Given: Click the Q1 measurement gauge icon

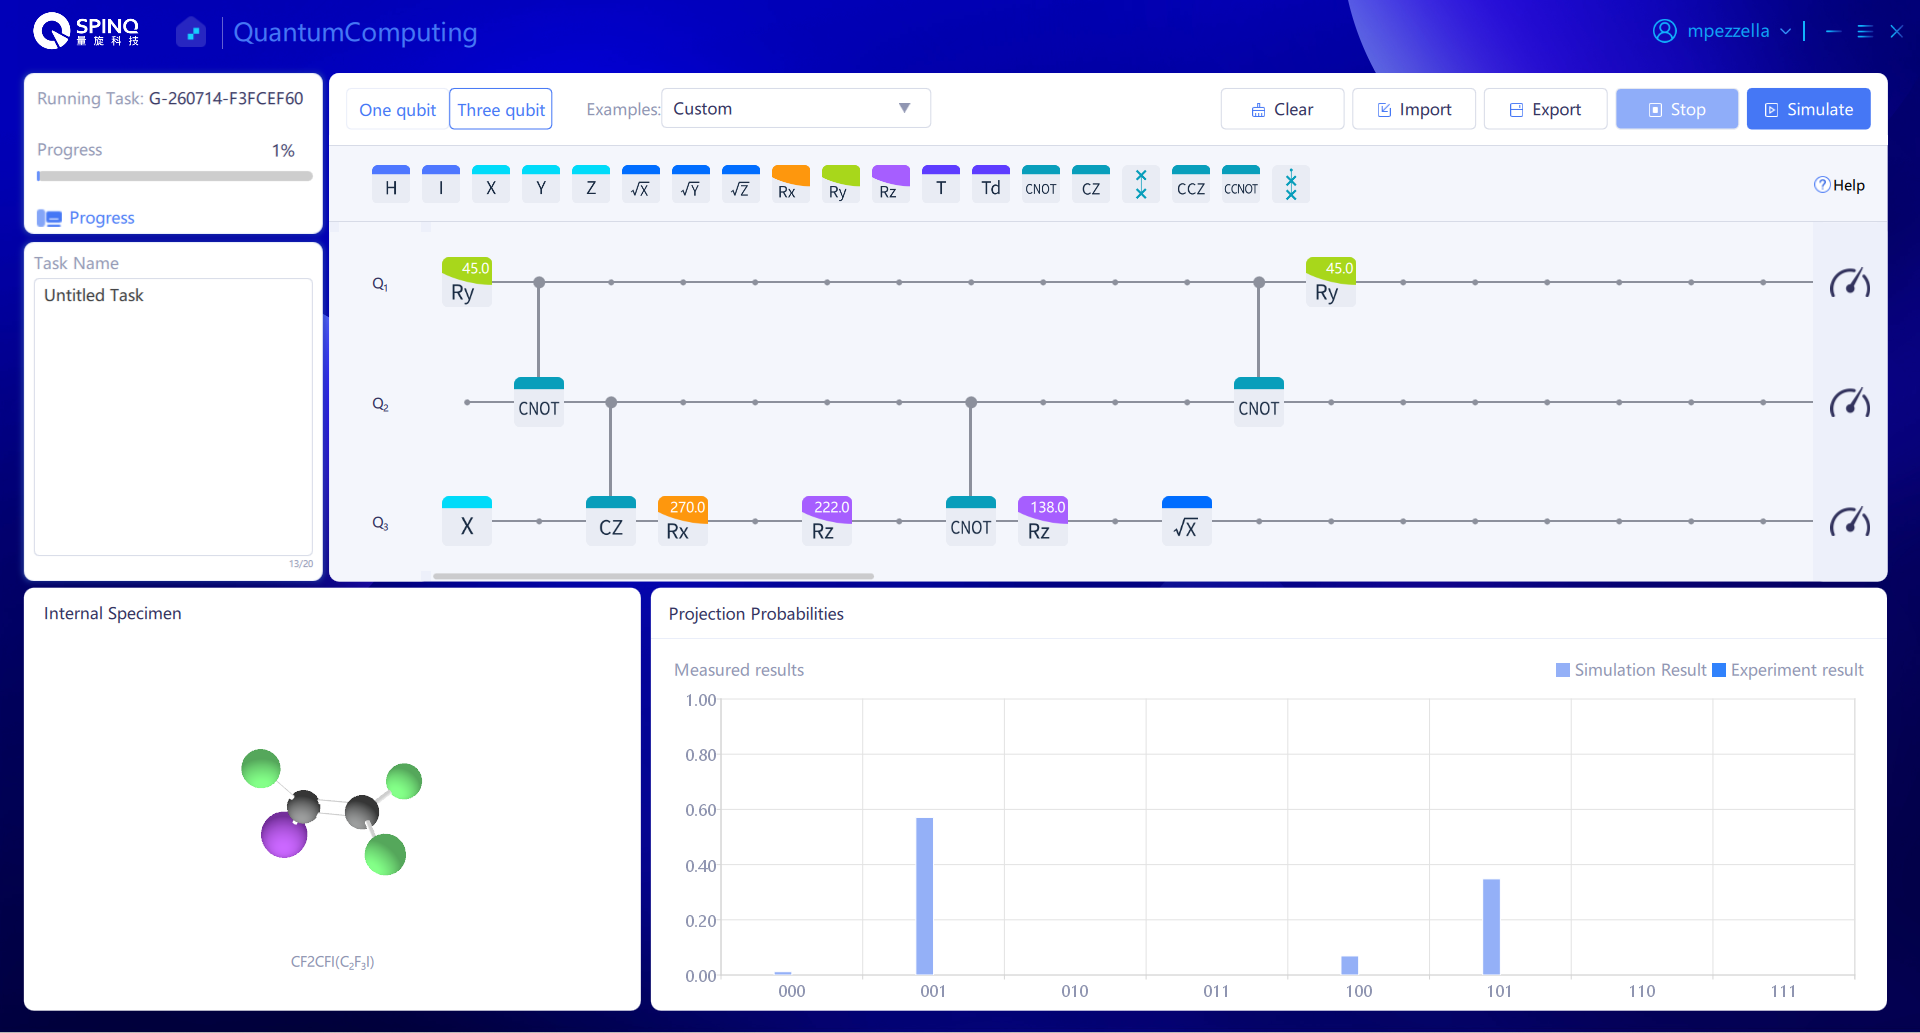Looking at the screenshot, I should [1850, 283].
